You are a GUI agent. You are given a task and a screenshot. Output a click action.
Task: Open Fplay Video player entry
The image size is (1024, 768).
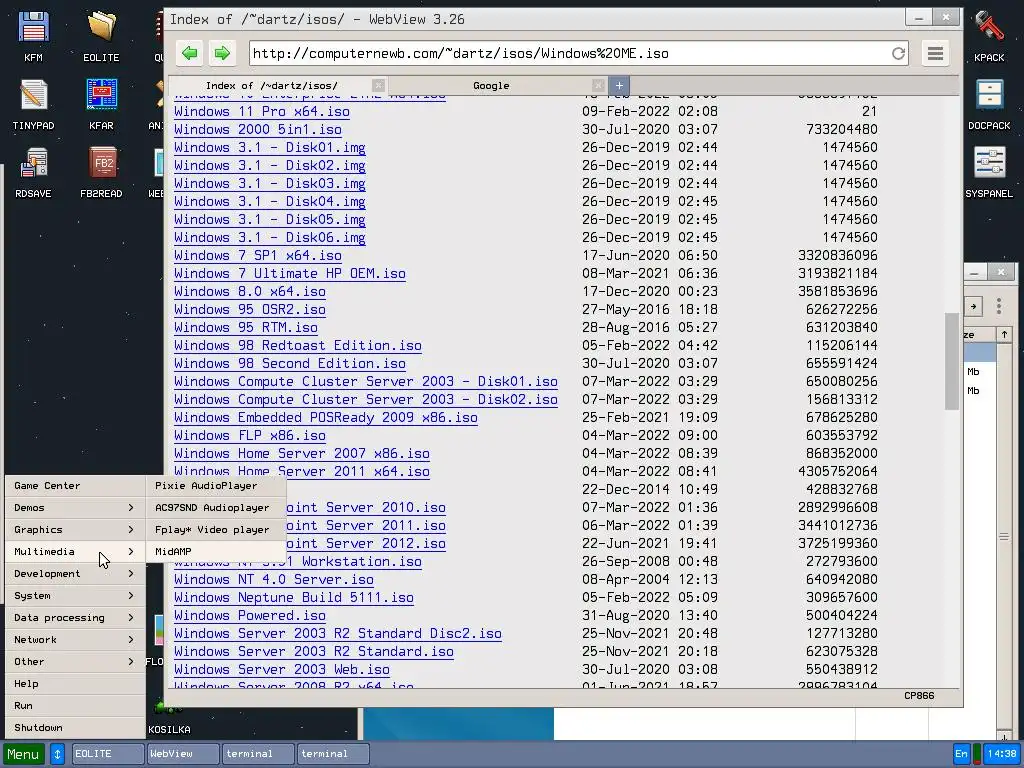point(216,530)
